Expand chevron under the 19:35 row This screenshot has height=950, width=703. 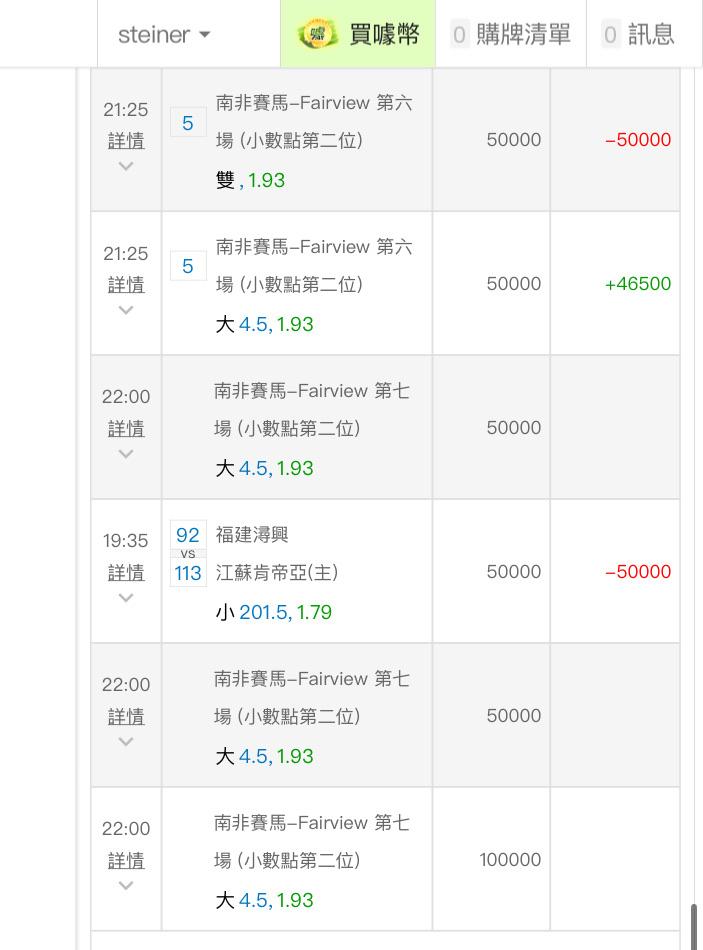(125, 597)
